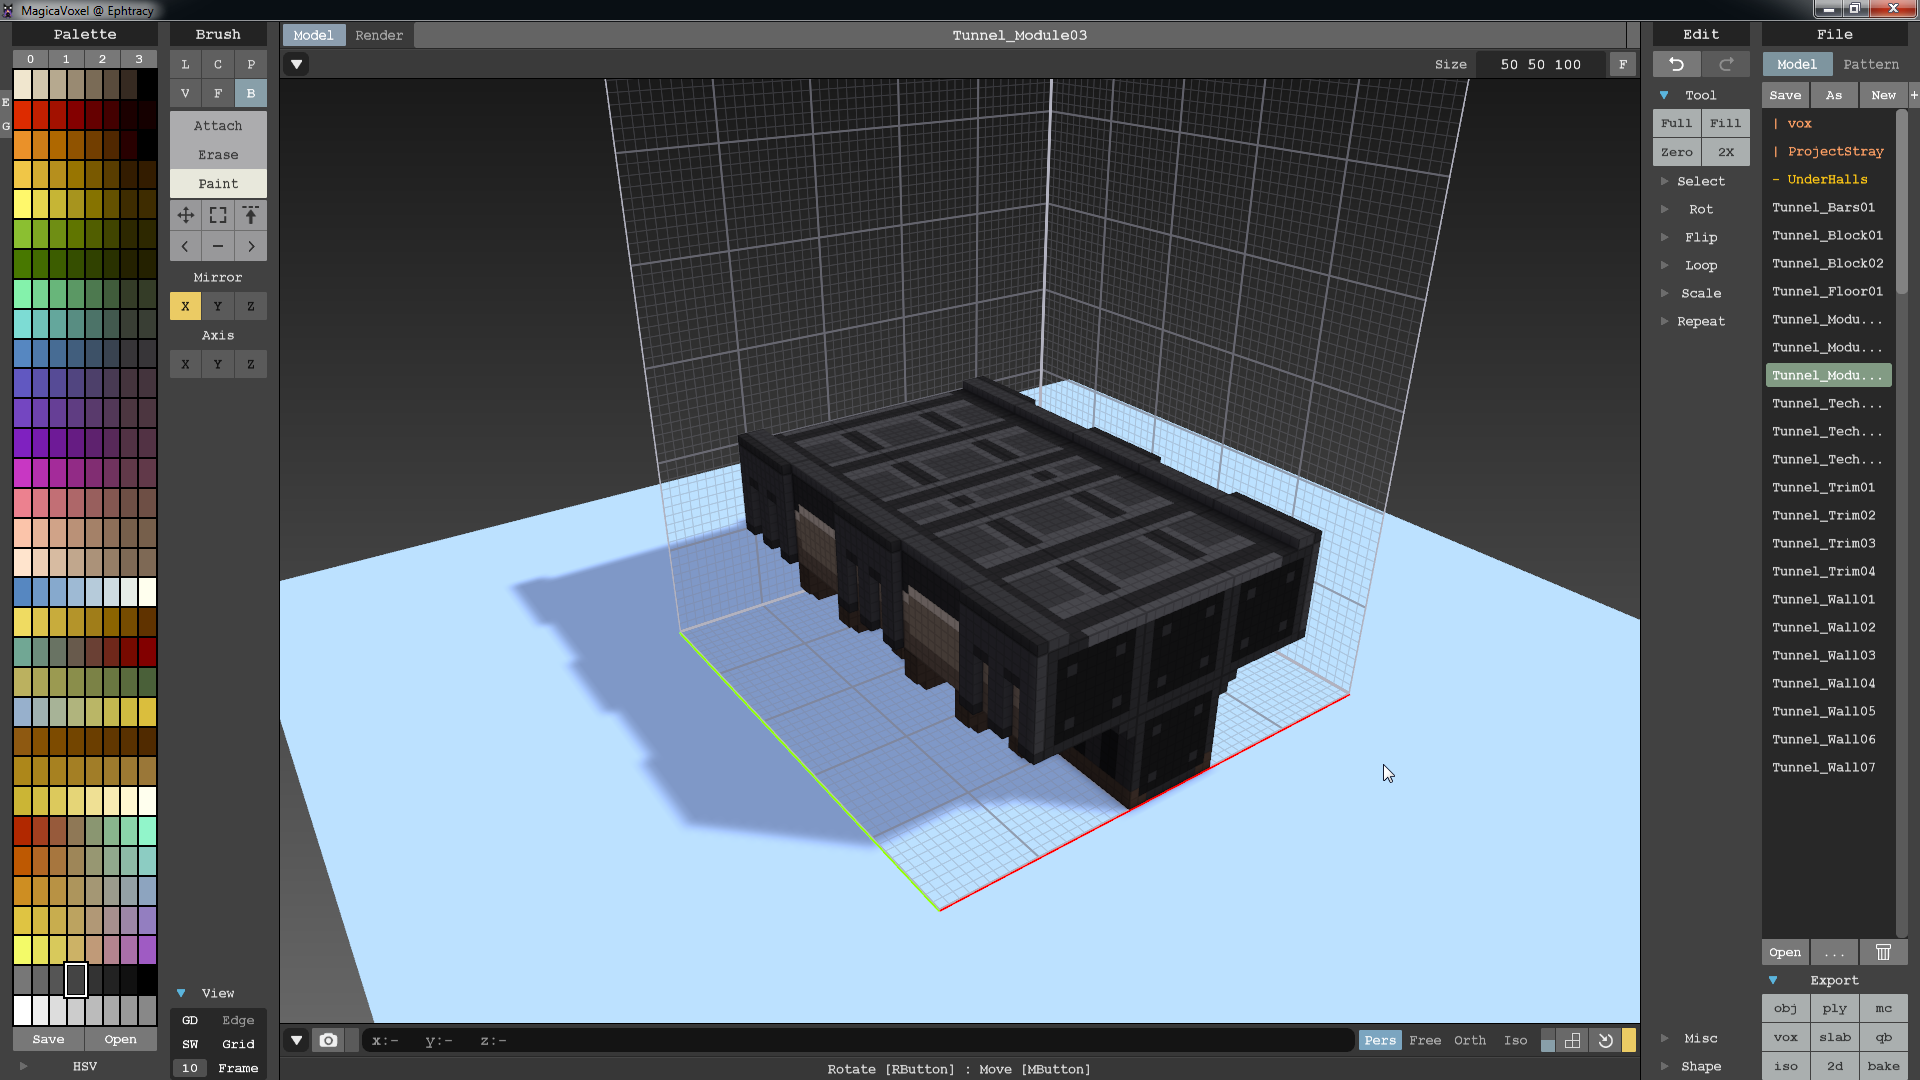The width and height of the screenshot is (1920, 1080).
Task: Toggle the GD ground display
Action: (190, 1020)
